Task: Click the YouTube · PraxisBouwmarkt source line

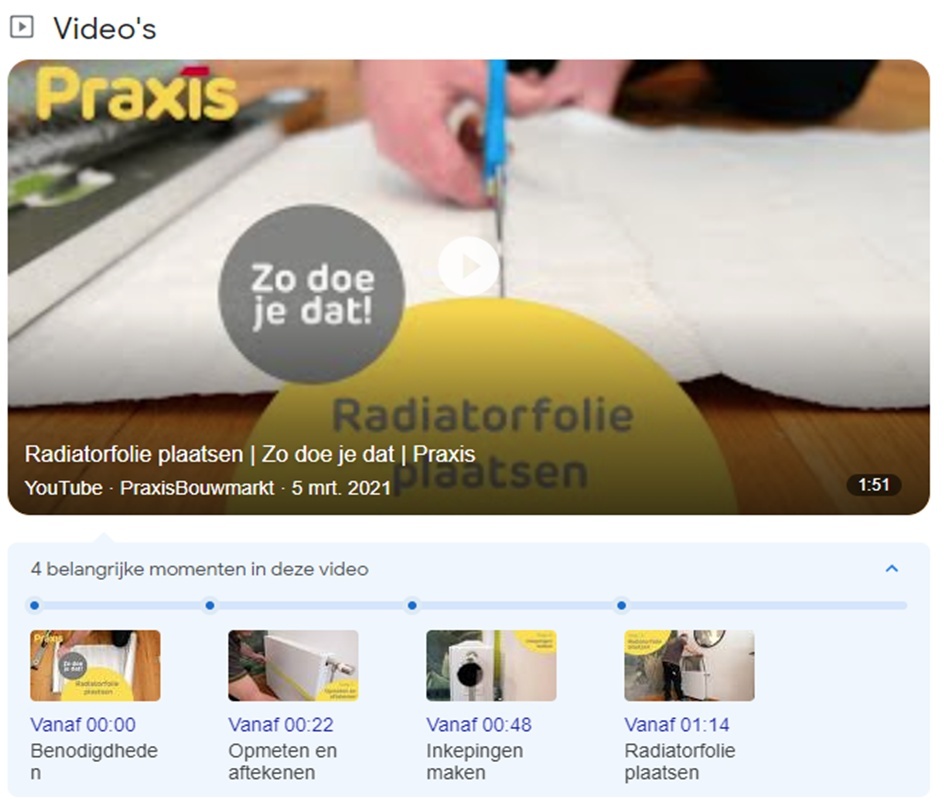Action: click(x=208, y=488)
